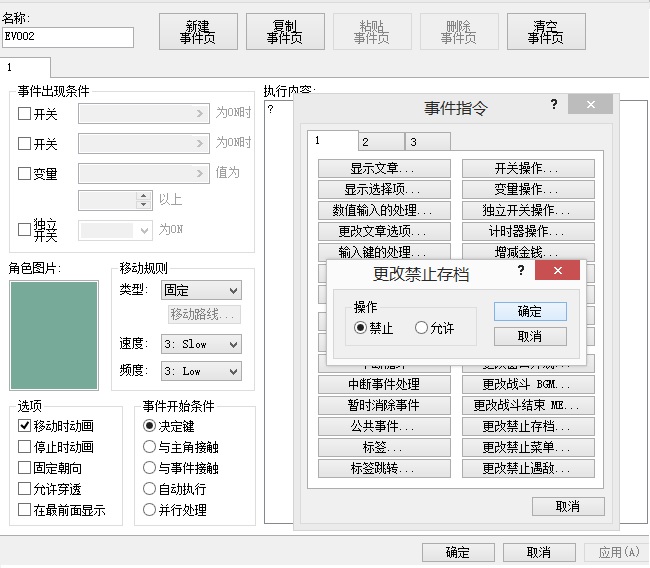Screen dimensions: 650x568
Task: Click the 更改战斗 BGM command button
Action: [529, 384]
